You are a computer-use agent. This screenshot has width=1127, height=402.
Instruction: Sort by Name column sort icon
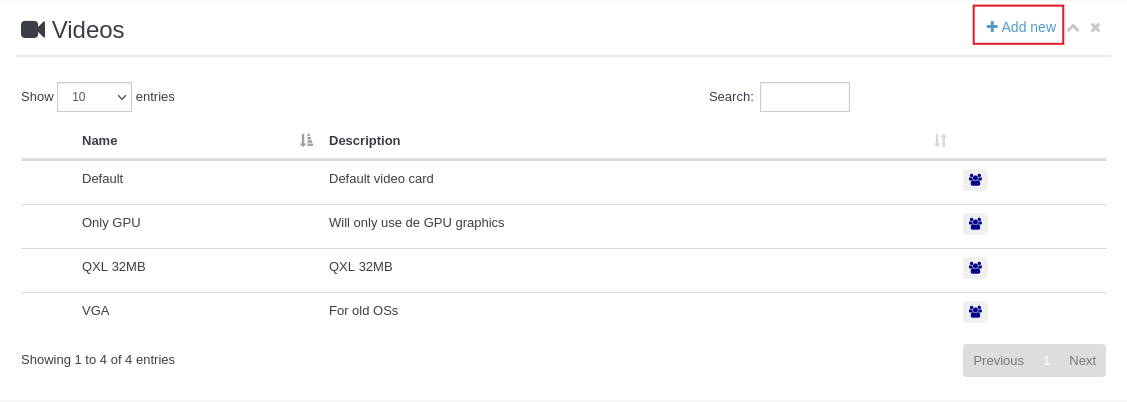coord(306,140)
